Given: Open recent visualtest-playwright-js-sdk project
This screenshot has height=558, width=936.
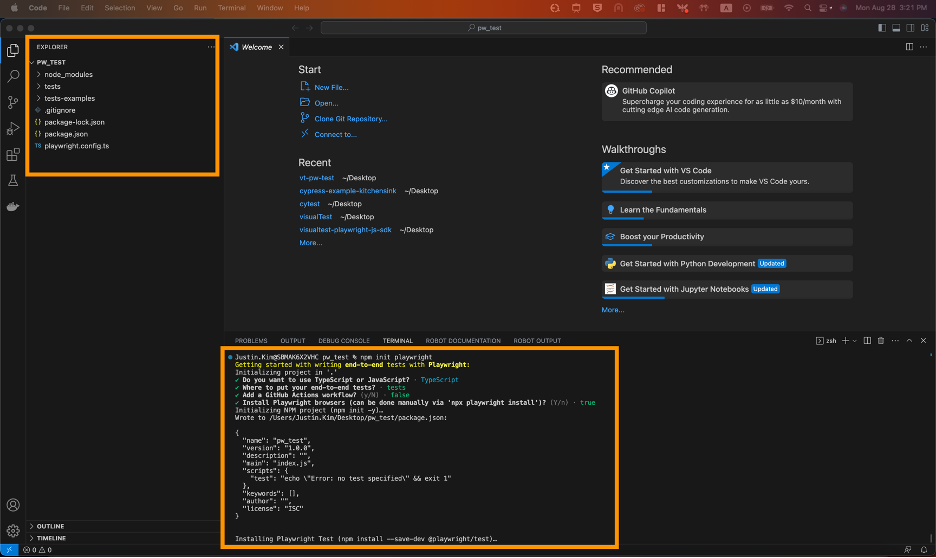Looking at the screenshot, I should point(345,230).
